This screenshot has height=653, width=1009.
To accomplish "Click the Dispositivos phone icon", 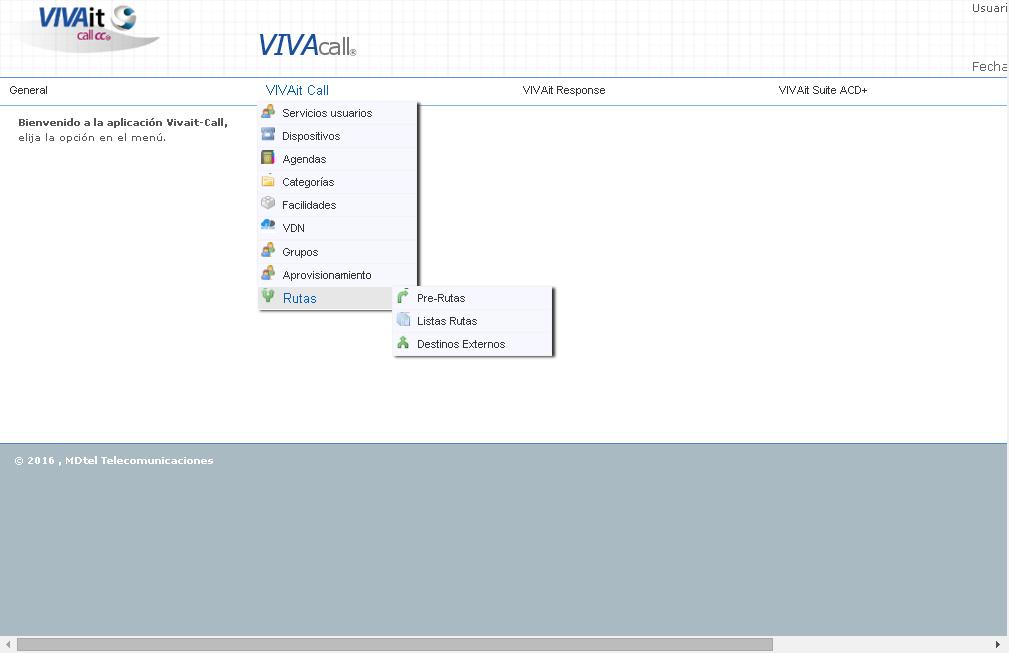I will pos(268,134).
